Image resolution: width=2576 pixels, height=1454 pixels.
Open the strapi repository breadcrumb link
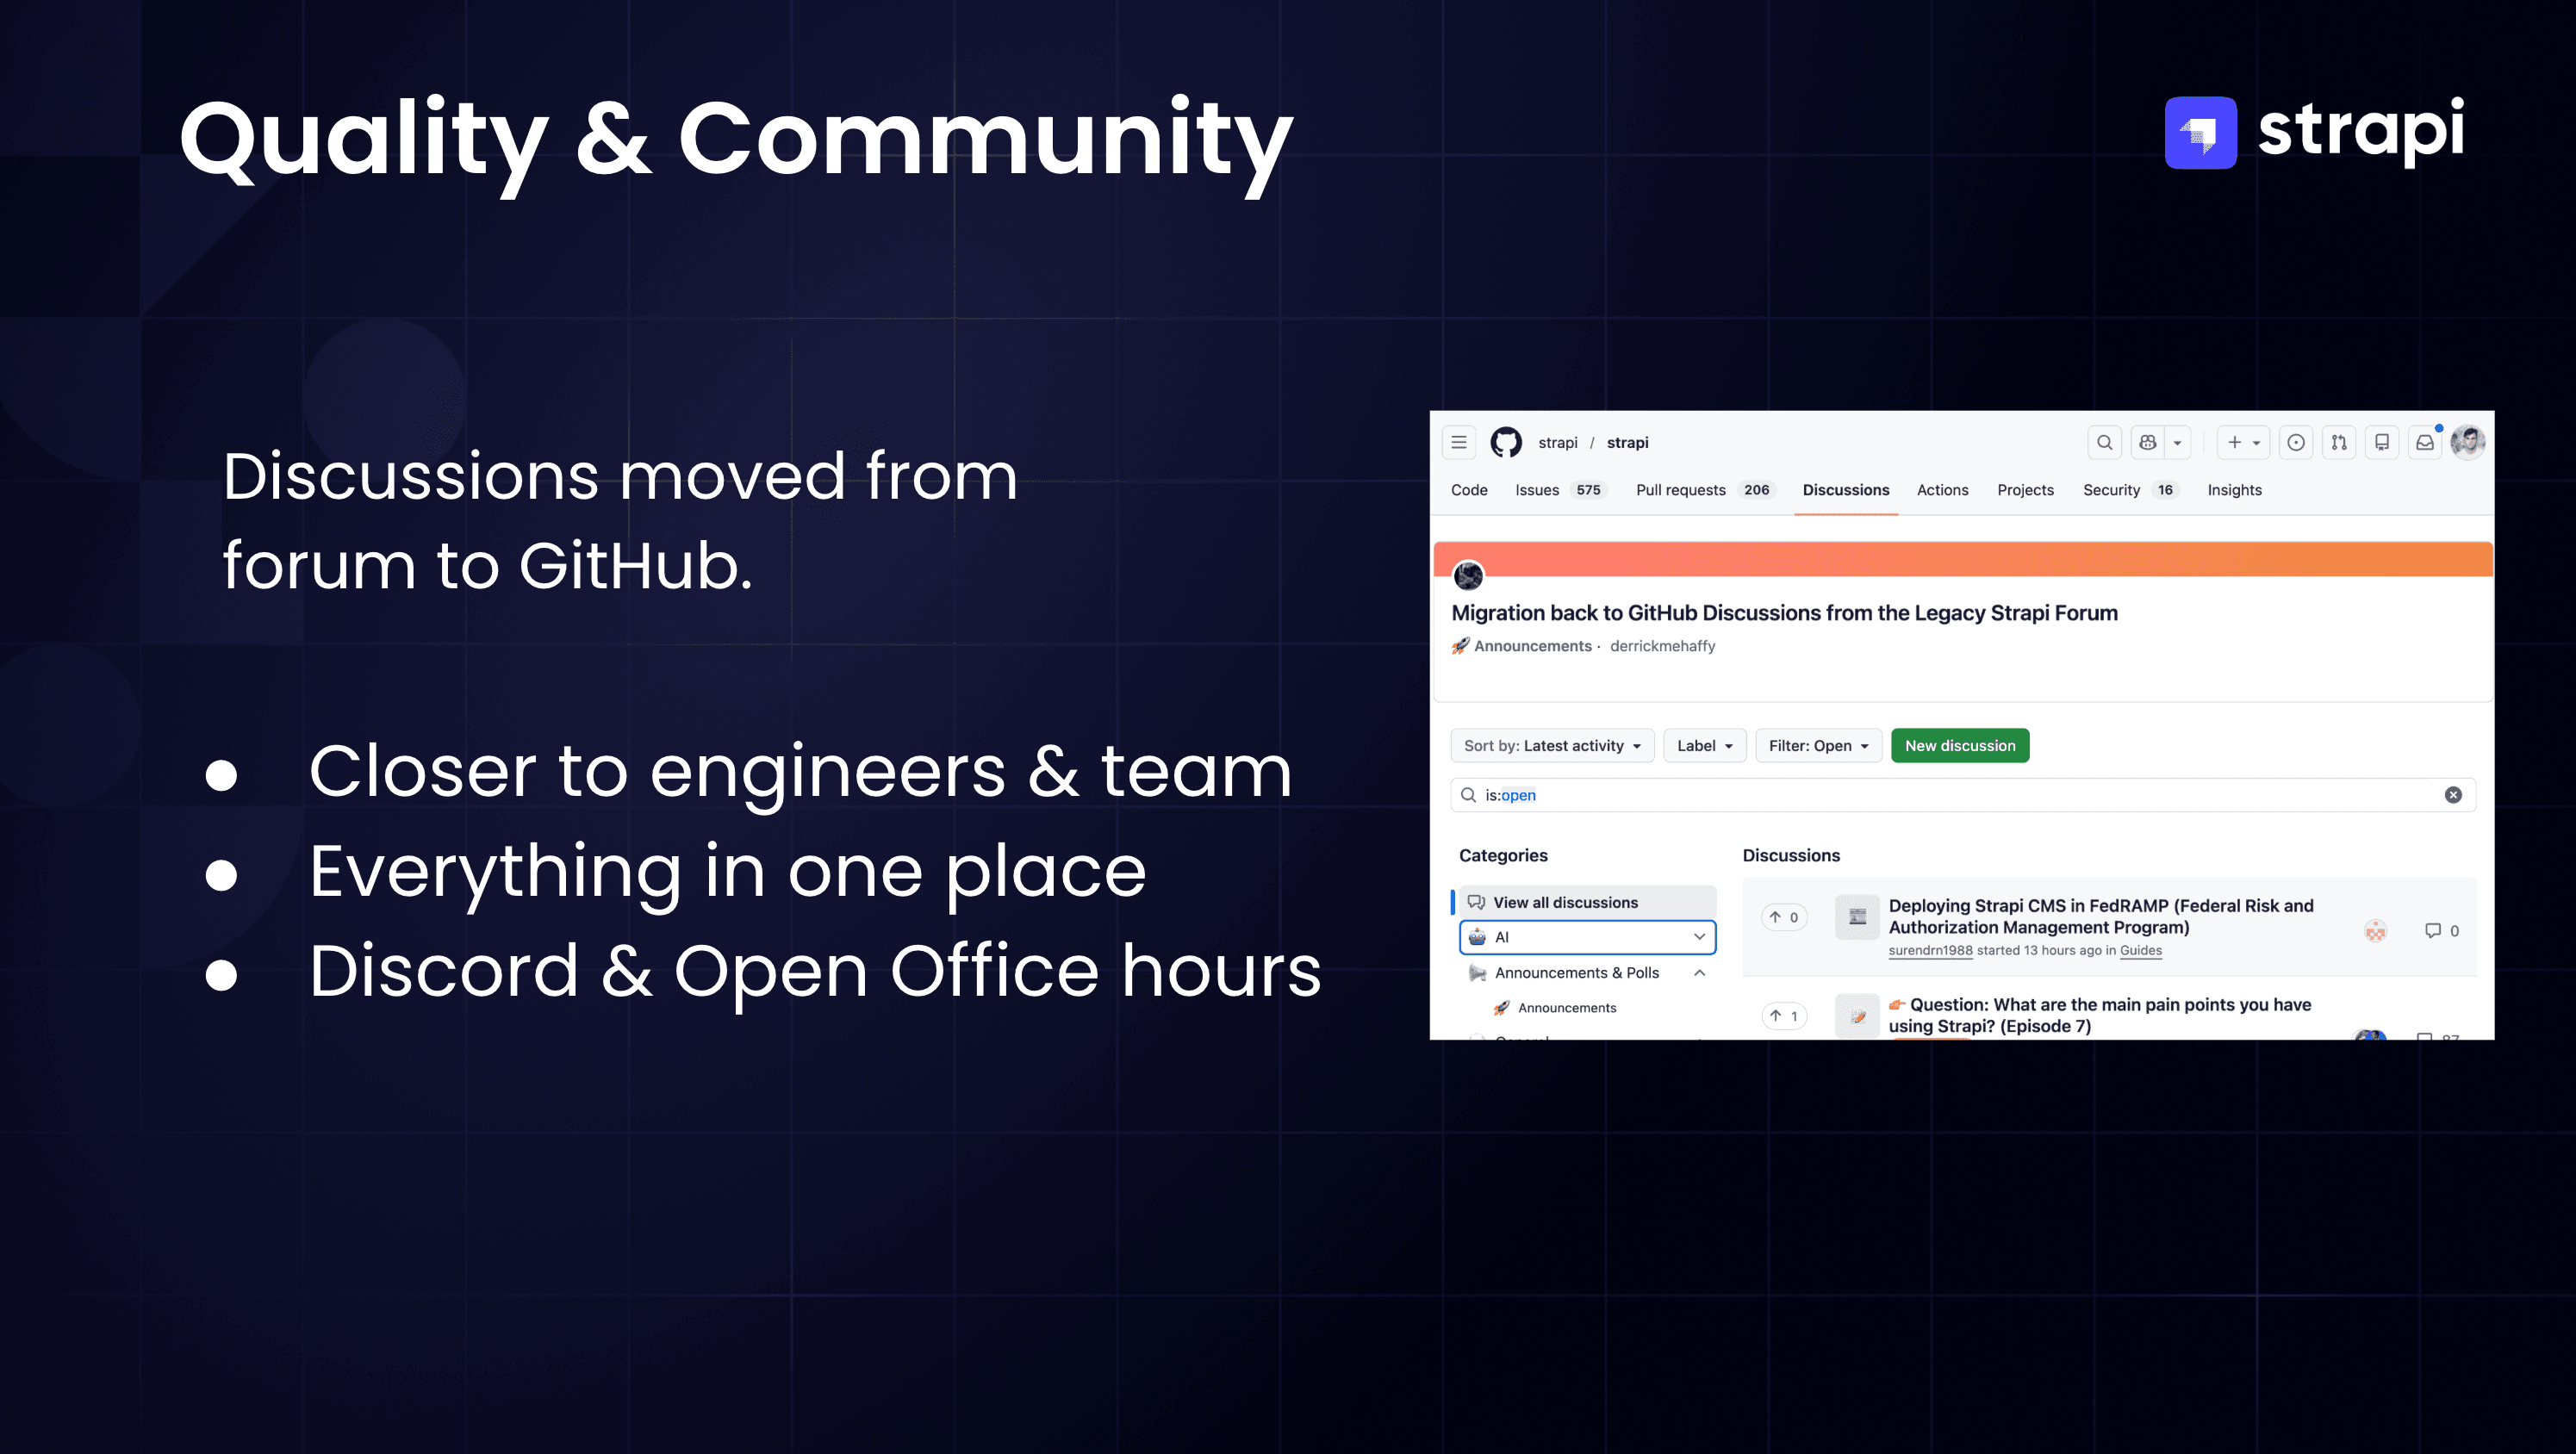point(1627,443)
